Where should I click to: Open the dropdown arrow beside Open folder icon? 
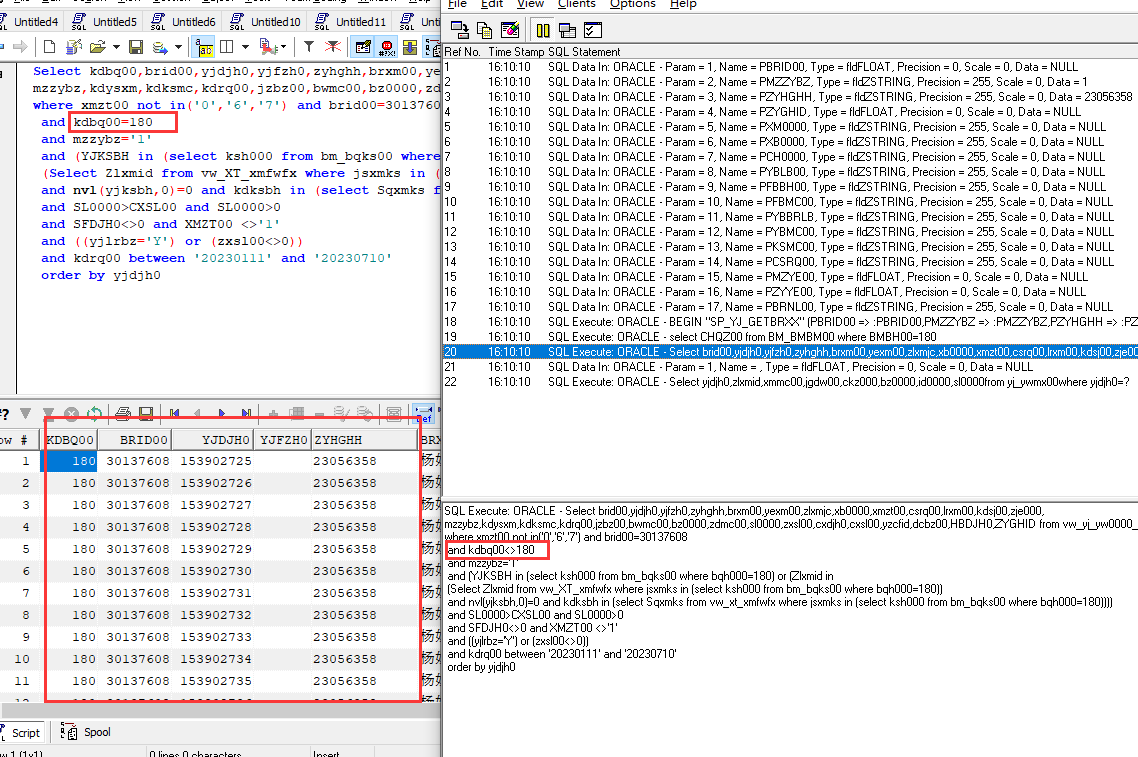[115, 47]
